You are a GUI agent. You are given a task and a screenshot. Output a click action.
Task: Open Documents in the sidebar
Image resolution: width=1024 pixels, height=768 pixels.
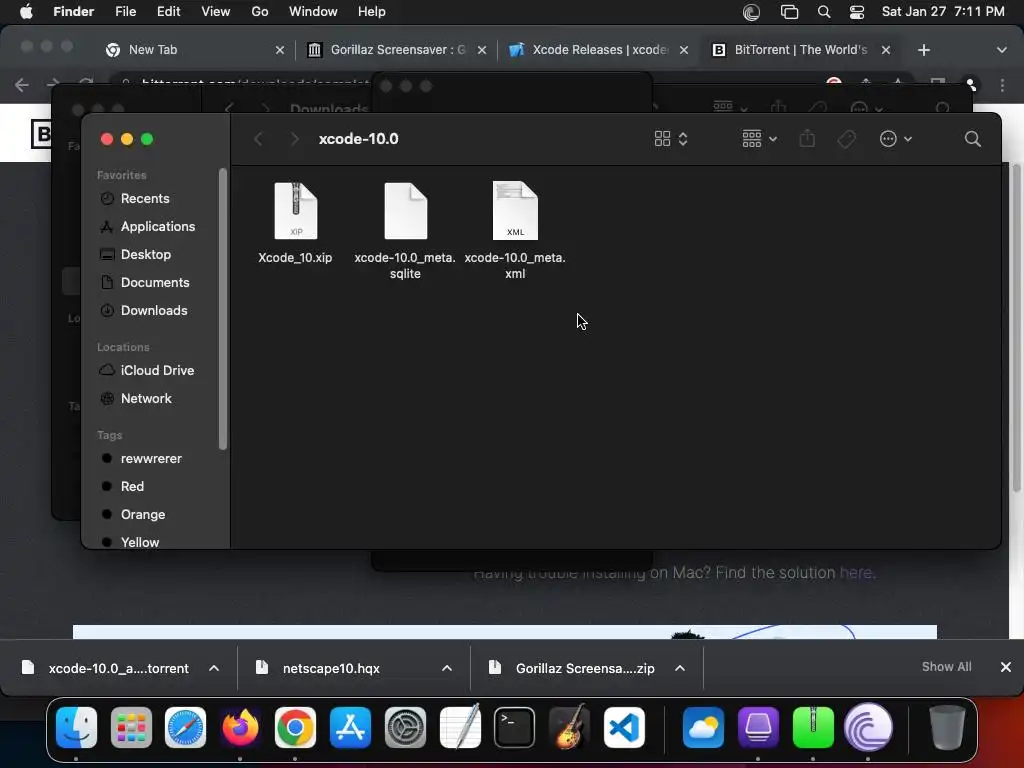click(x=155, y=283)
